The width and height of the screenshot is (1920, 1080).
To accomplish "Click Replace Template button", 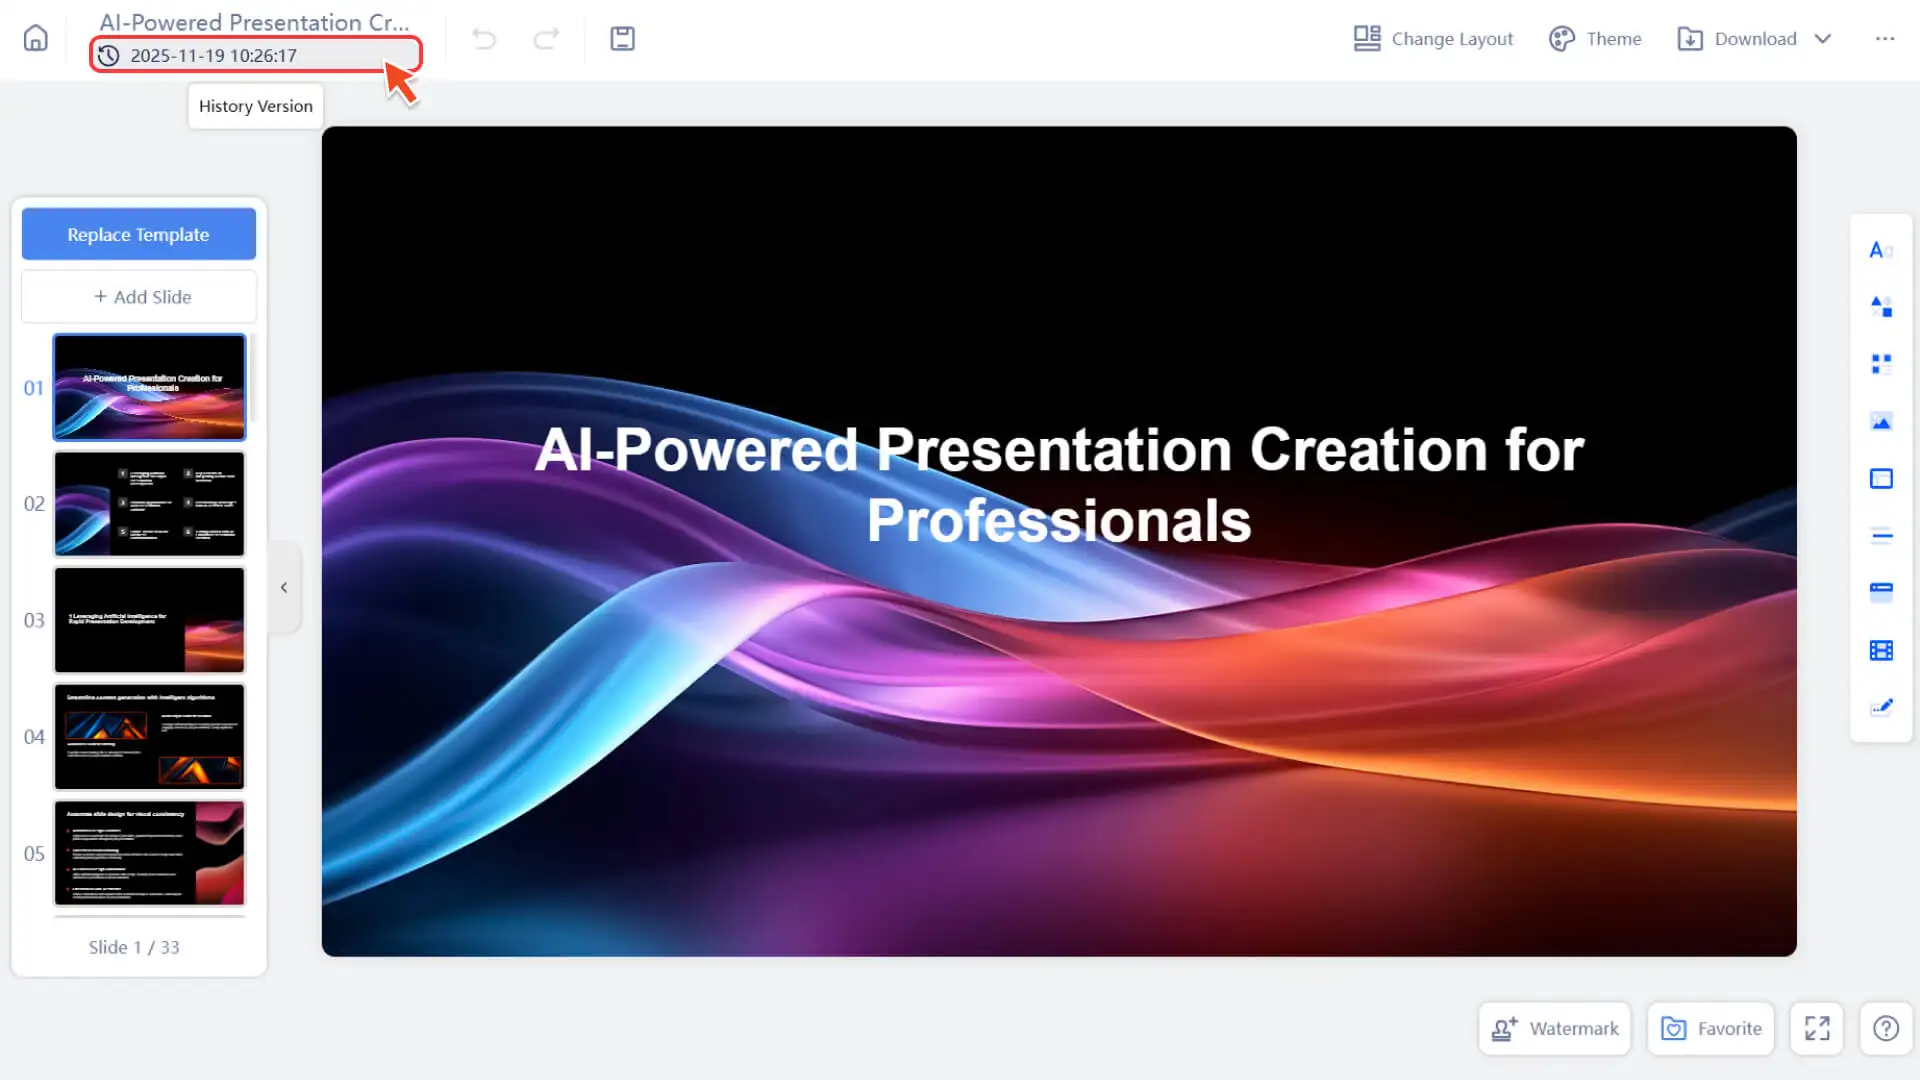I will tap(138, 234).
